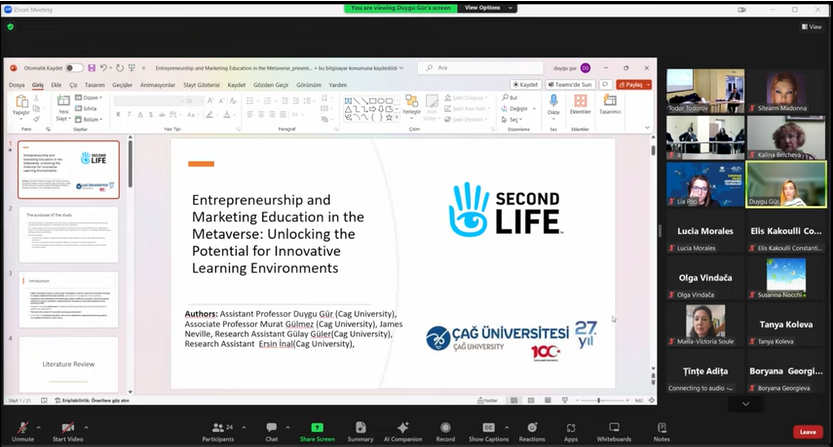This screenshot has height=447, width=833.
Task: Switch to normal view in status bar
Action: pyautogui.click(x=514, y=400)
